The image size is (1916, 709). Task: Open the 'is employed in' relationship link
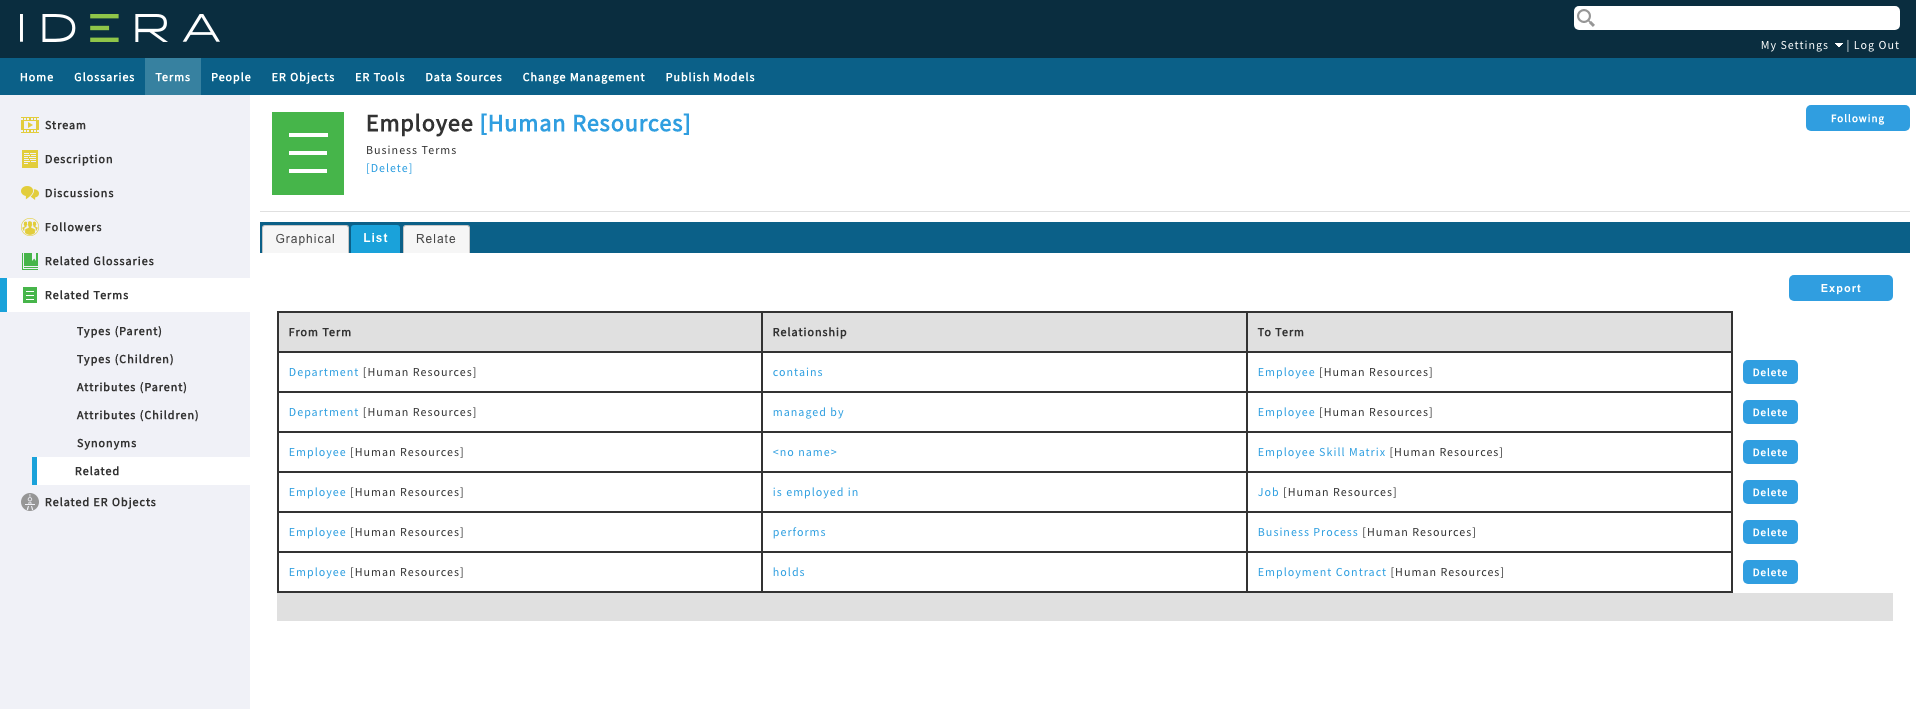(x=816, y=492)
